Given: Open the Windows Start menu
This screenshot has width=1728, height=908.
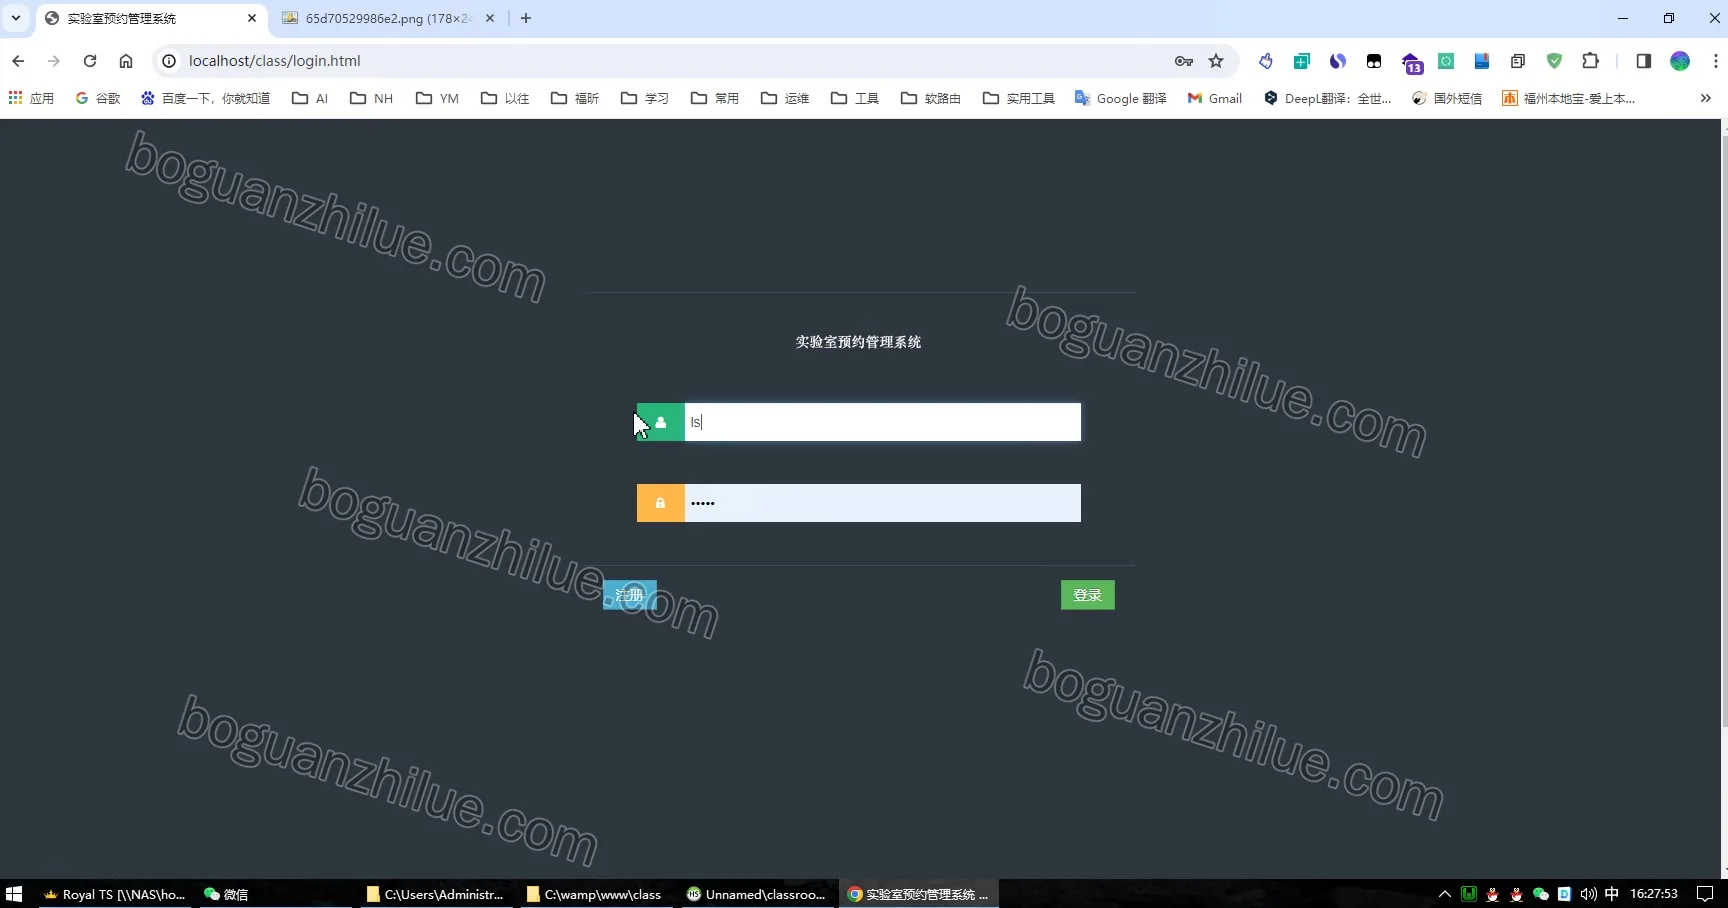Looking at the screenshot, I should 14,894.
